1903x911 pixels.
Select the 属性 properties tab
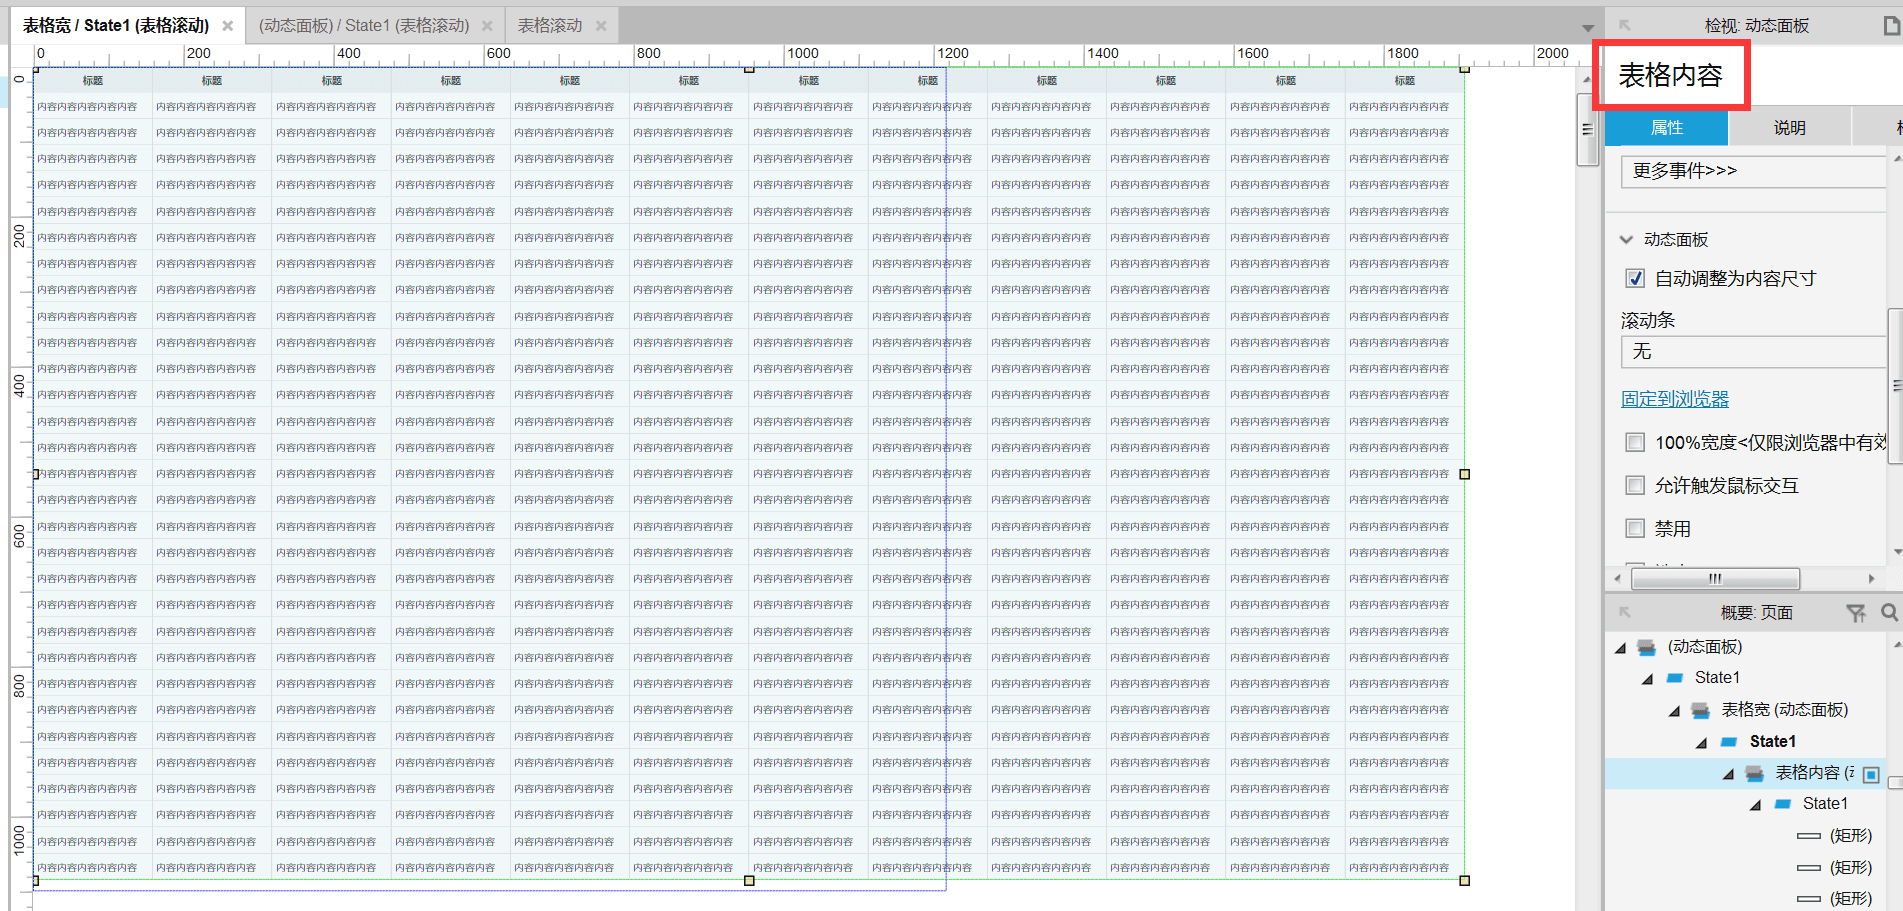point(1667,128)
